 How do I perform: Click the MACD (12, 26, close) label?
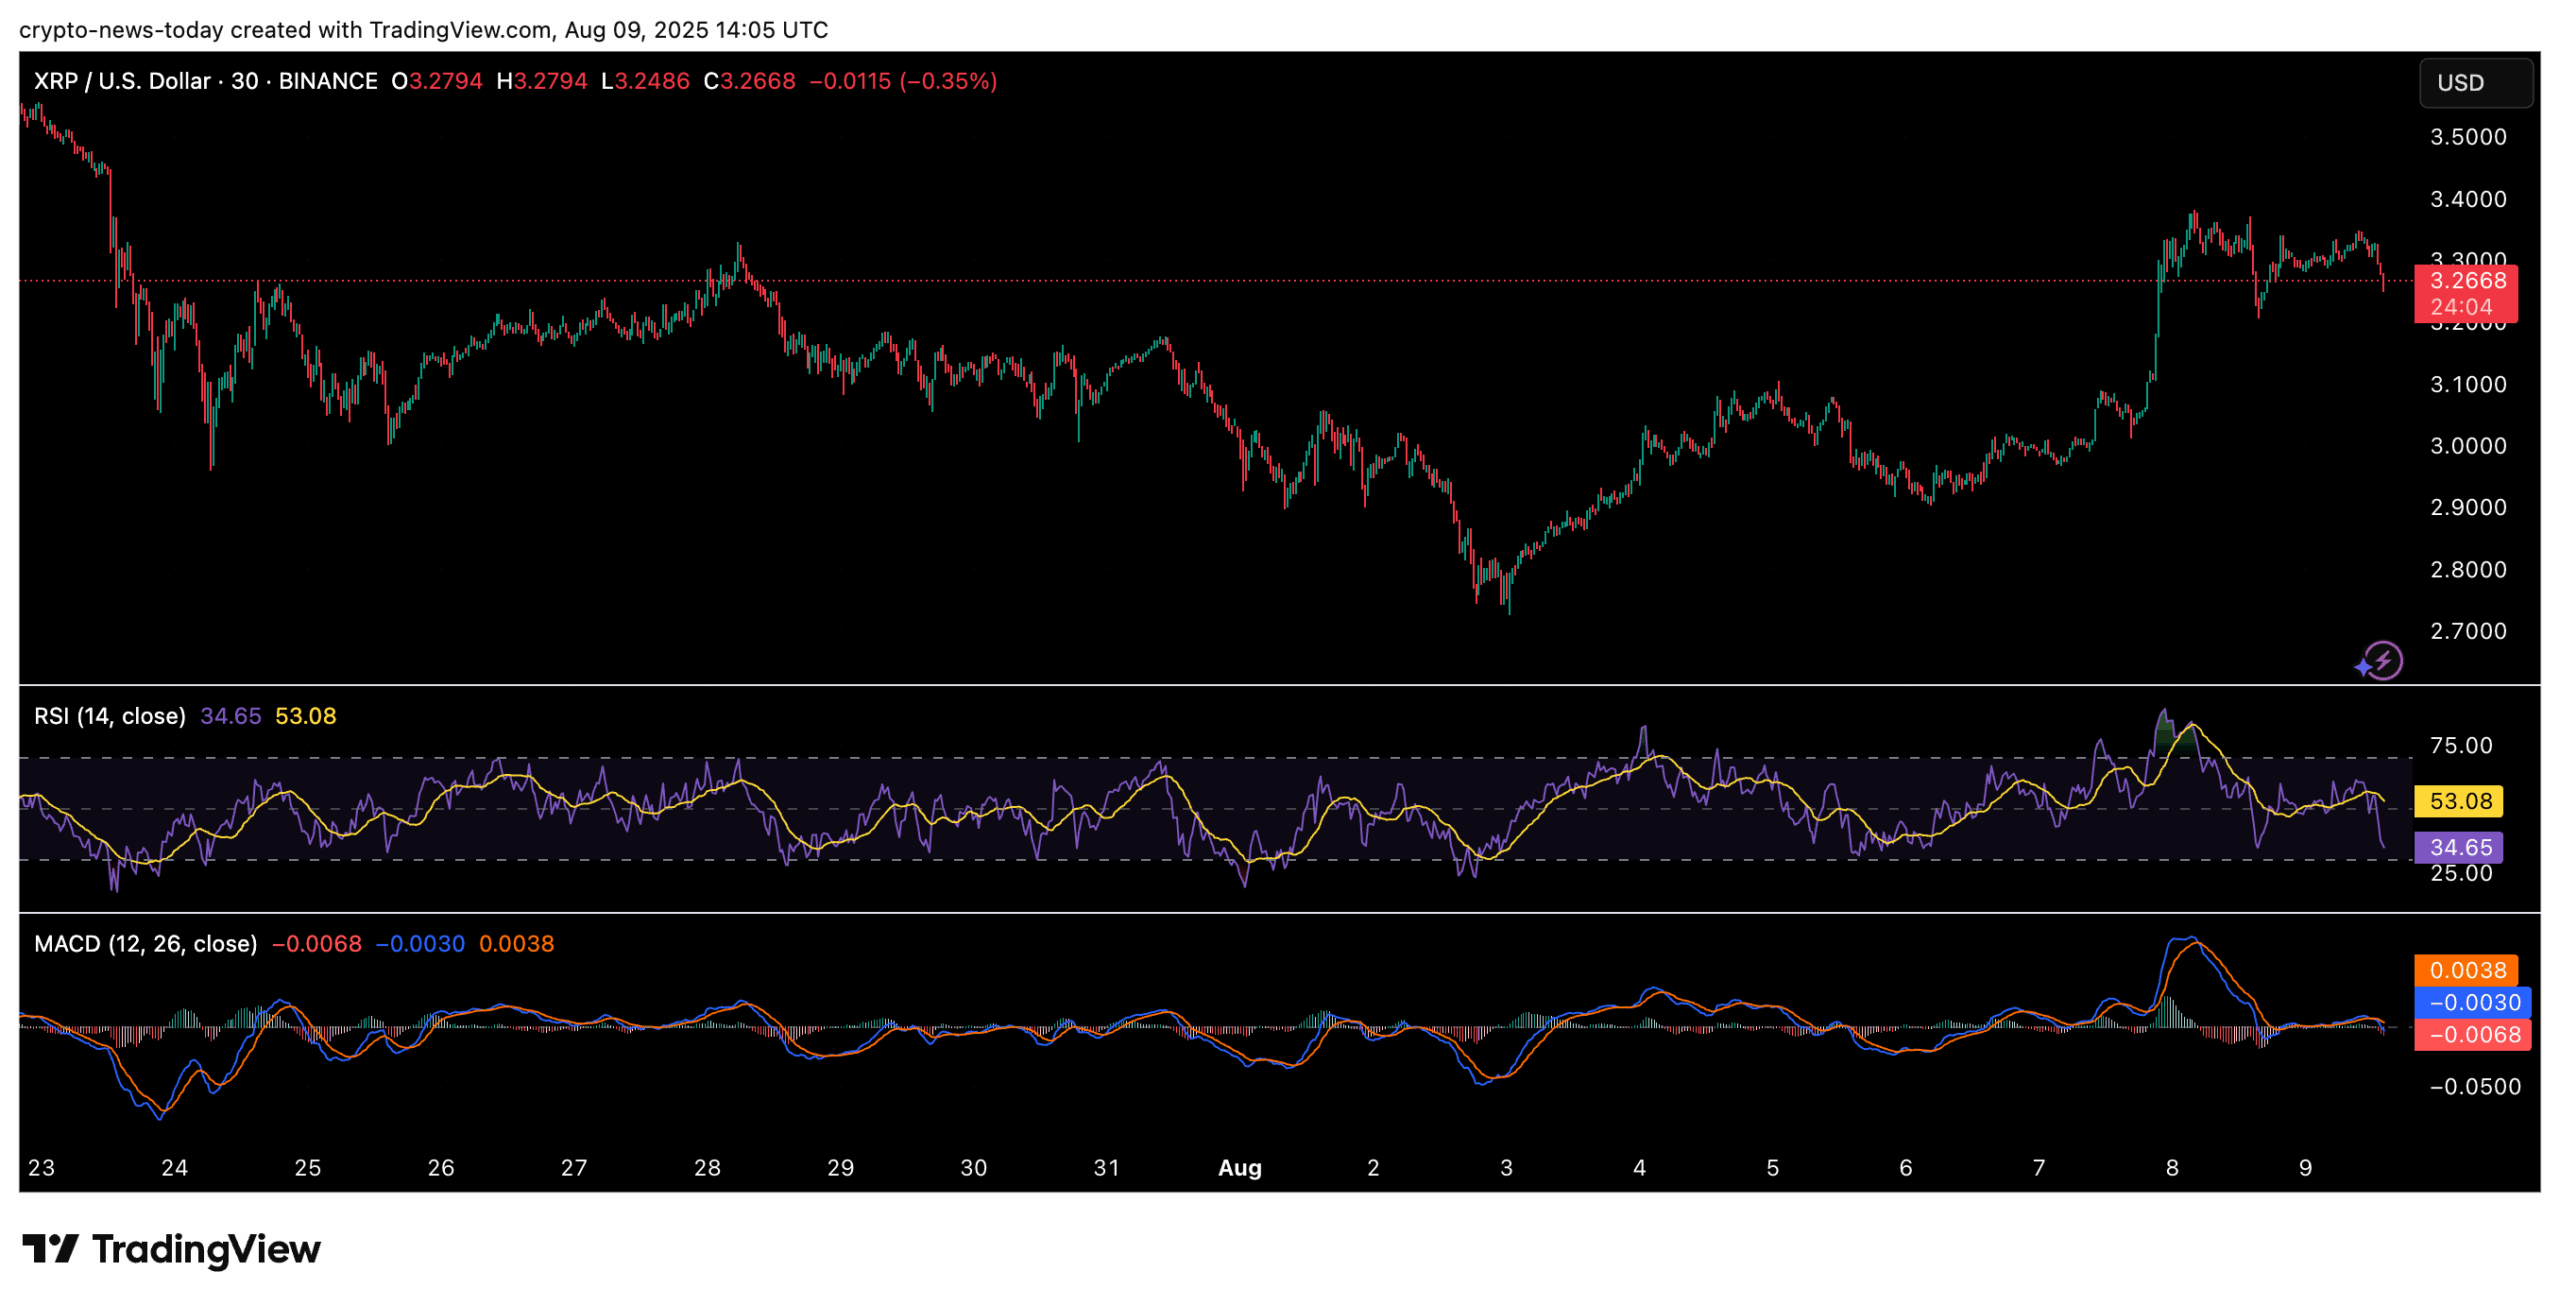[x=145, y=944]
